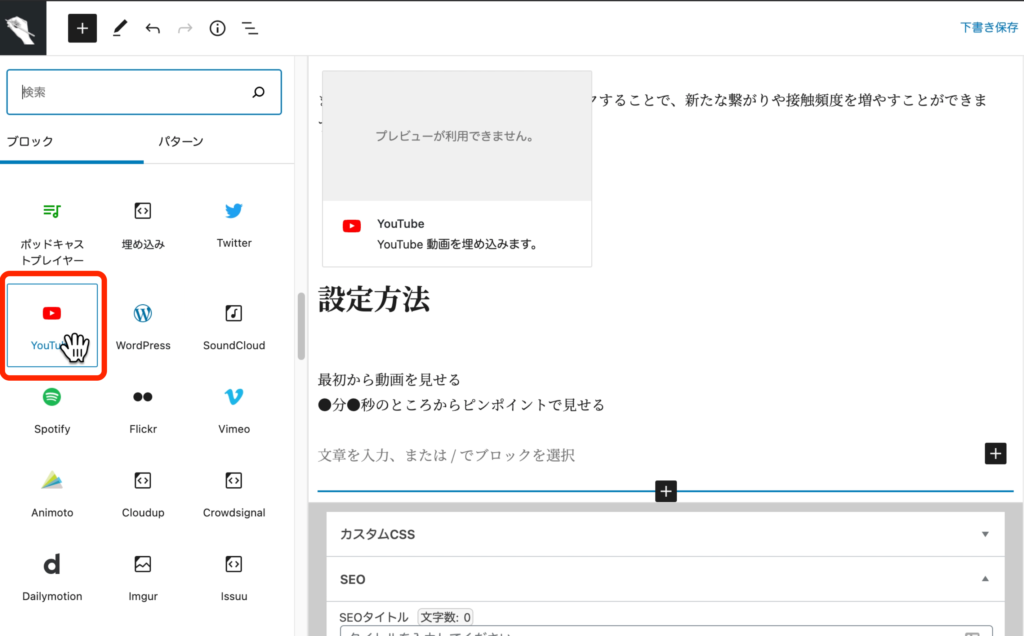Insert the Animoto embed block
1024x636 pixels.
(52, 493)
